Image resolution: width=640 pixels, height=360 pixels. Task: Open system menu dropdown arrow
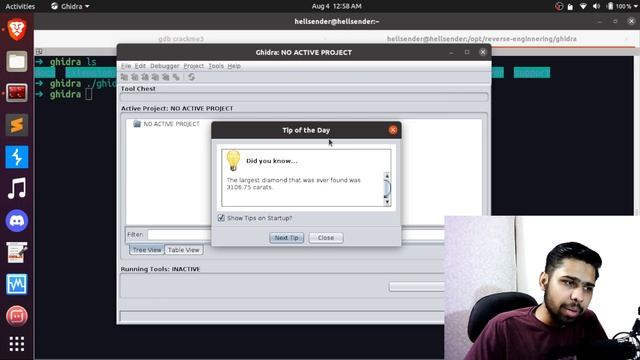(636, 7)
